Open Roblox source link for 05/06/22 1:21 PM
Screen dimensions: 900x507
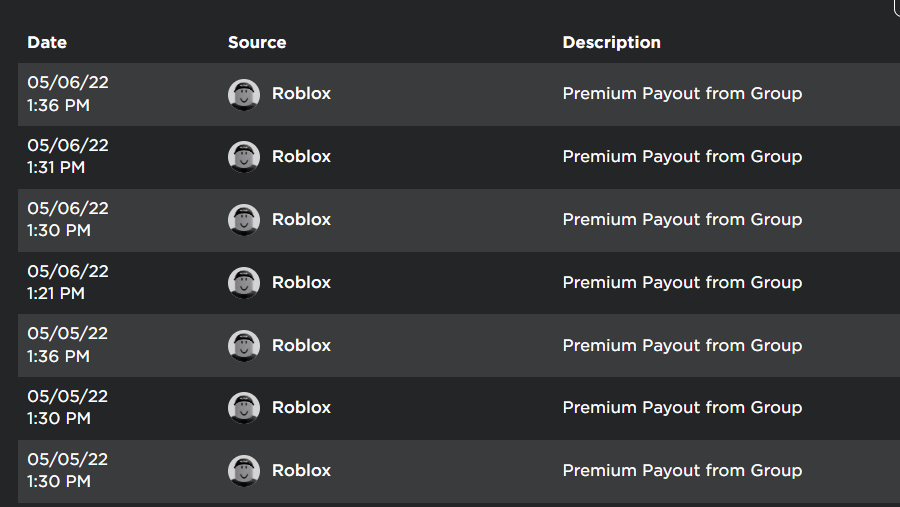301,282
